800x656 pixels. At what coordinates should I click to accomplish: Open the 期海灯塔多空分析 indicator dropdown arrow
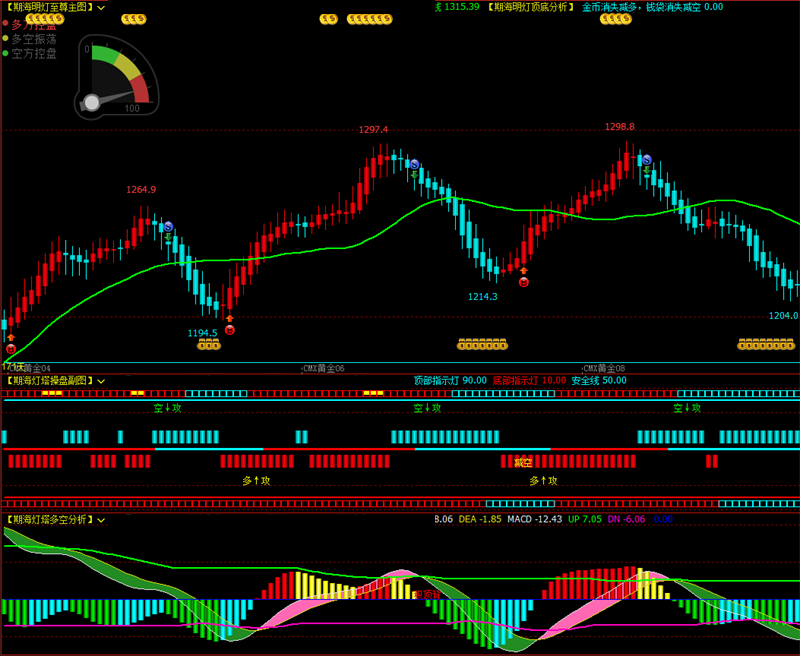point(101,520)
